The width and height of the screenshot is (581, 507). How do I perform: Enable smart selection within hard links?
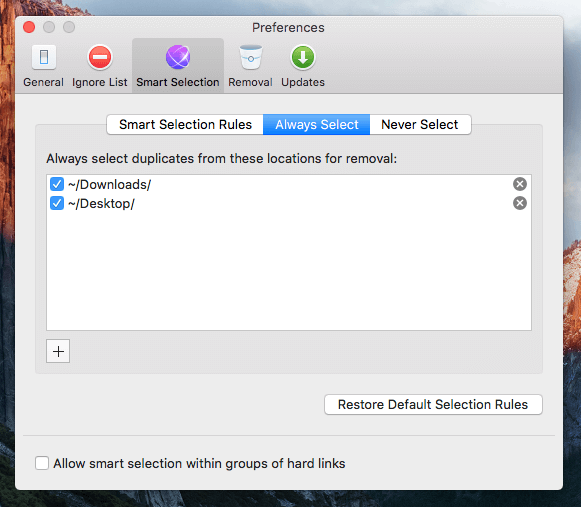[x=42, y=463]
